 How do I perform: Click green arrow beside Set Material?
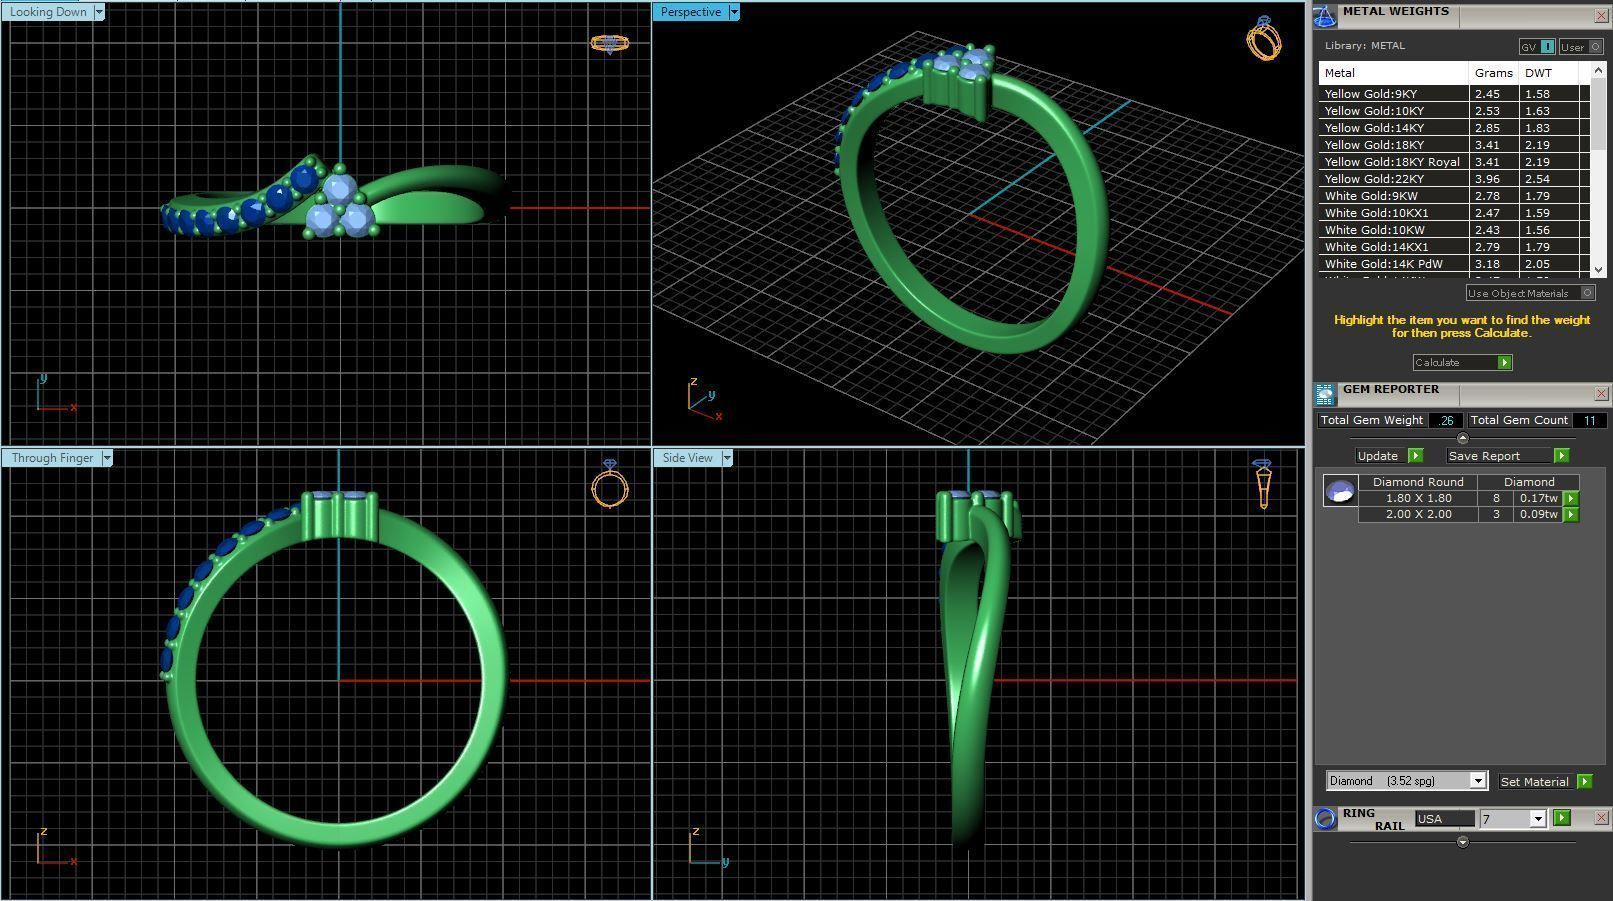click(1584, 782)
